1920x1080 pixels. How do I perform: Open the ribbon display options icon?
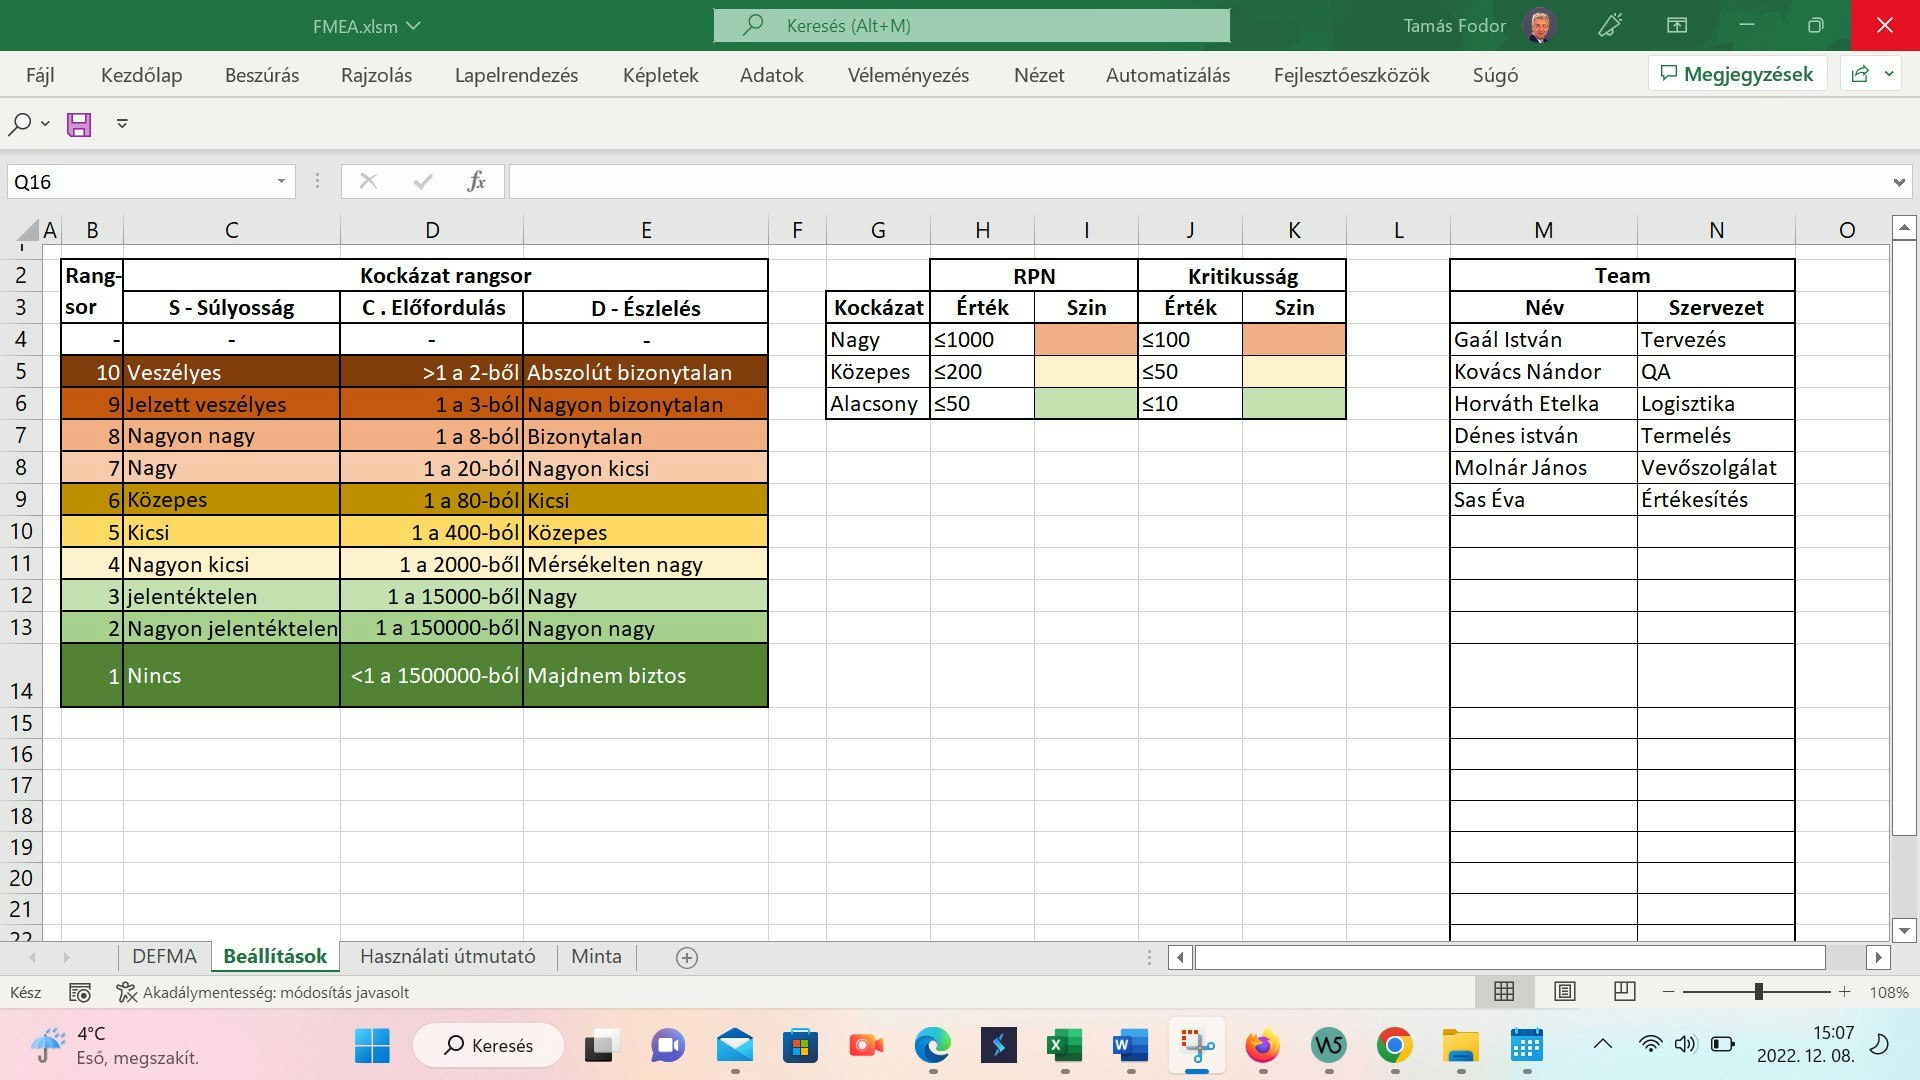pyautogui.click(x=1677, y=26)
